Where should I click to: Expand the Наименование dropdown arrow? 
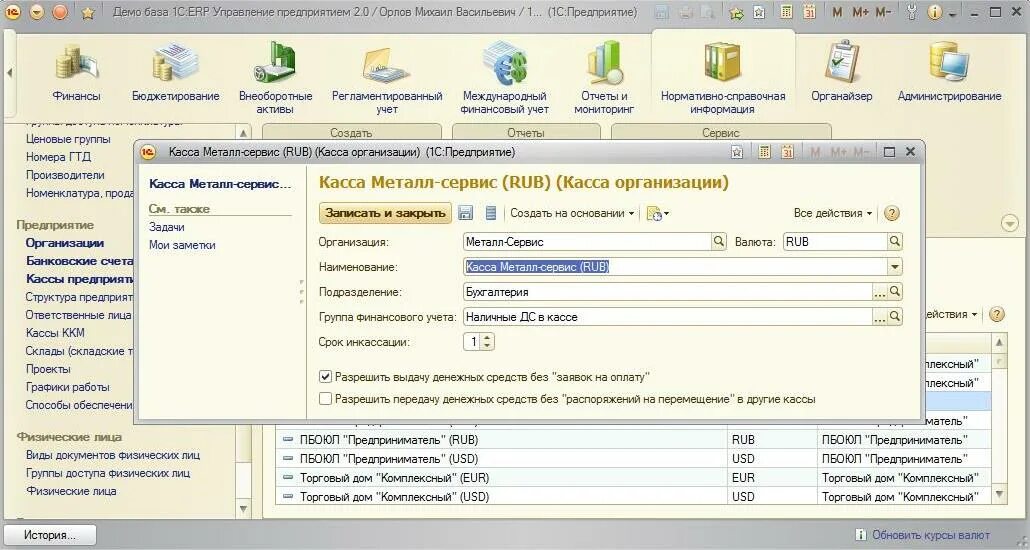point(895,266)
